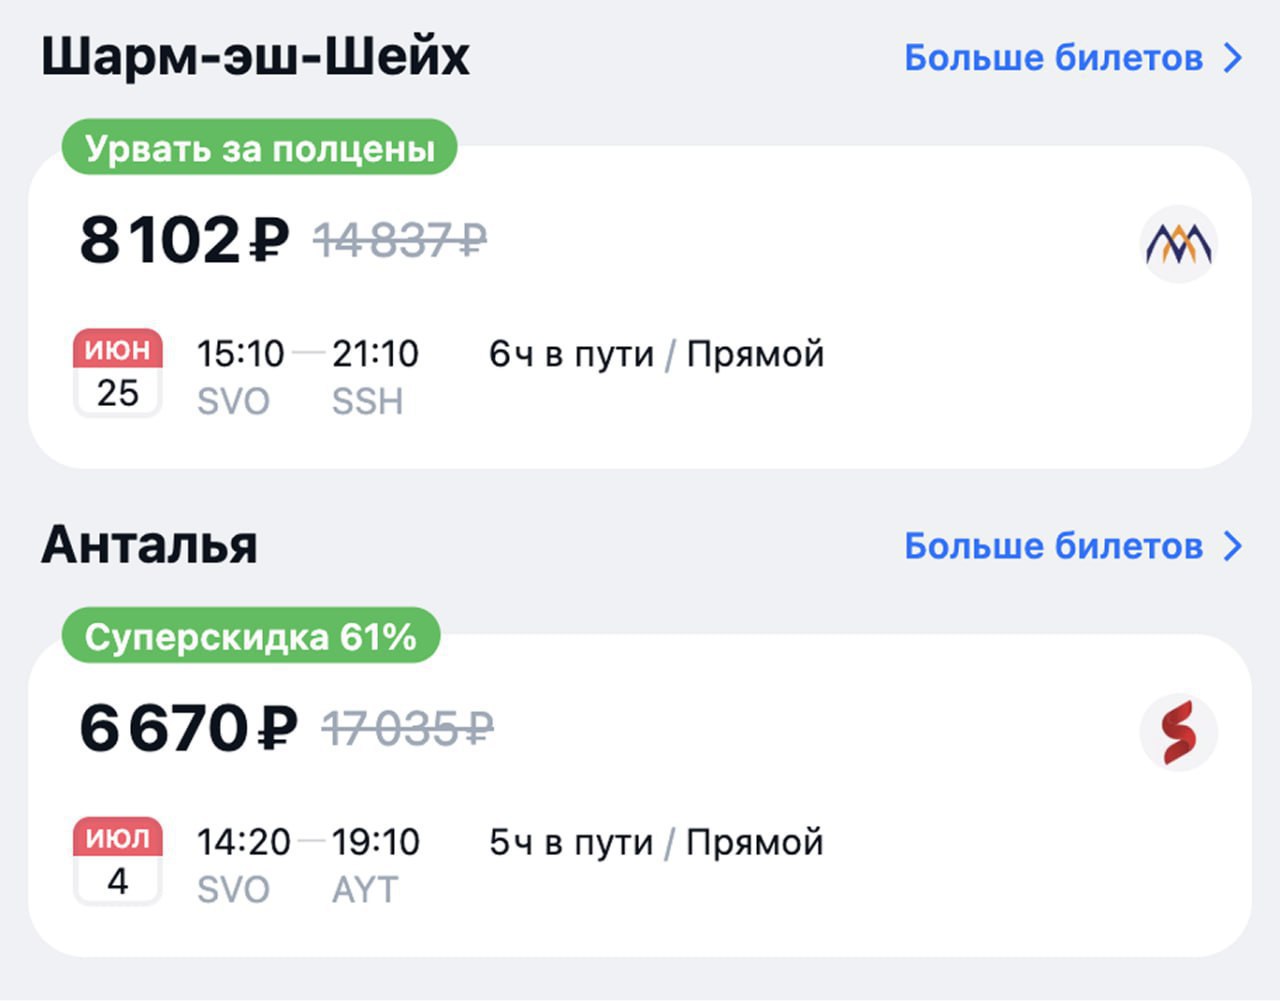Open Больше билетов for Шарм-эш-Шейх
The image size is (1280, 1001).
(1053, 58)
